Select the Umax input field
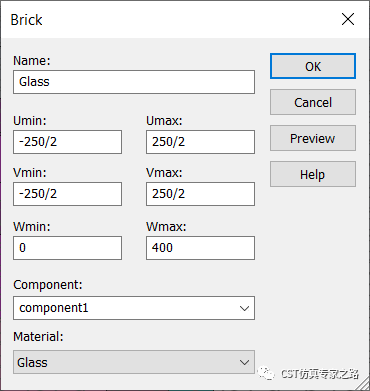This screenshot has width=370, height=391. (x=200, y=142)
